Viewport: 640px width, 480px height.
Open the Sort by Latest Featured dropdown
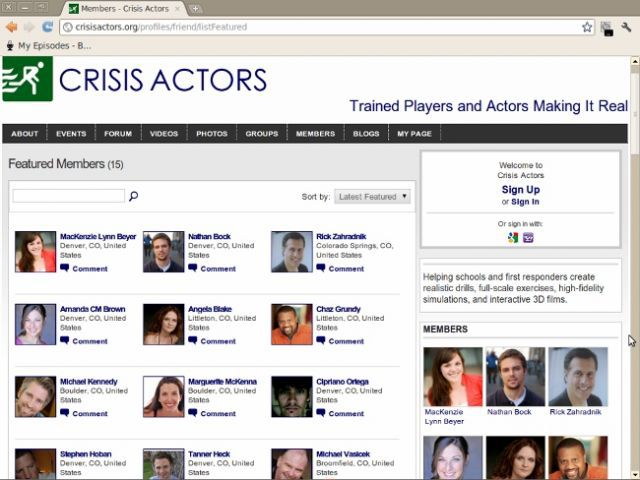372,197
